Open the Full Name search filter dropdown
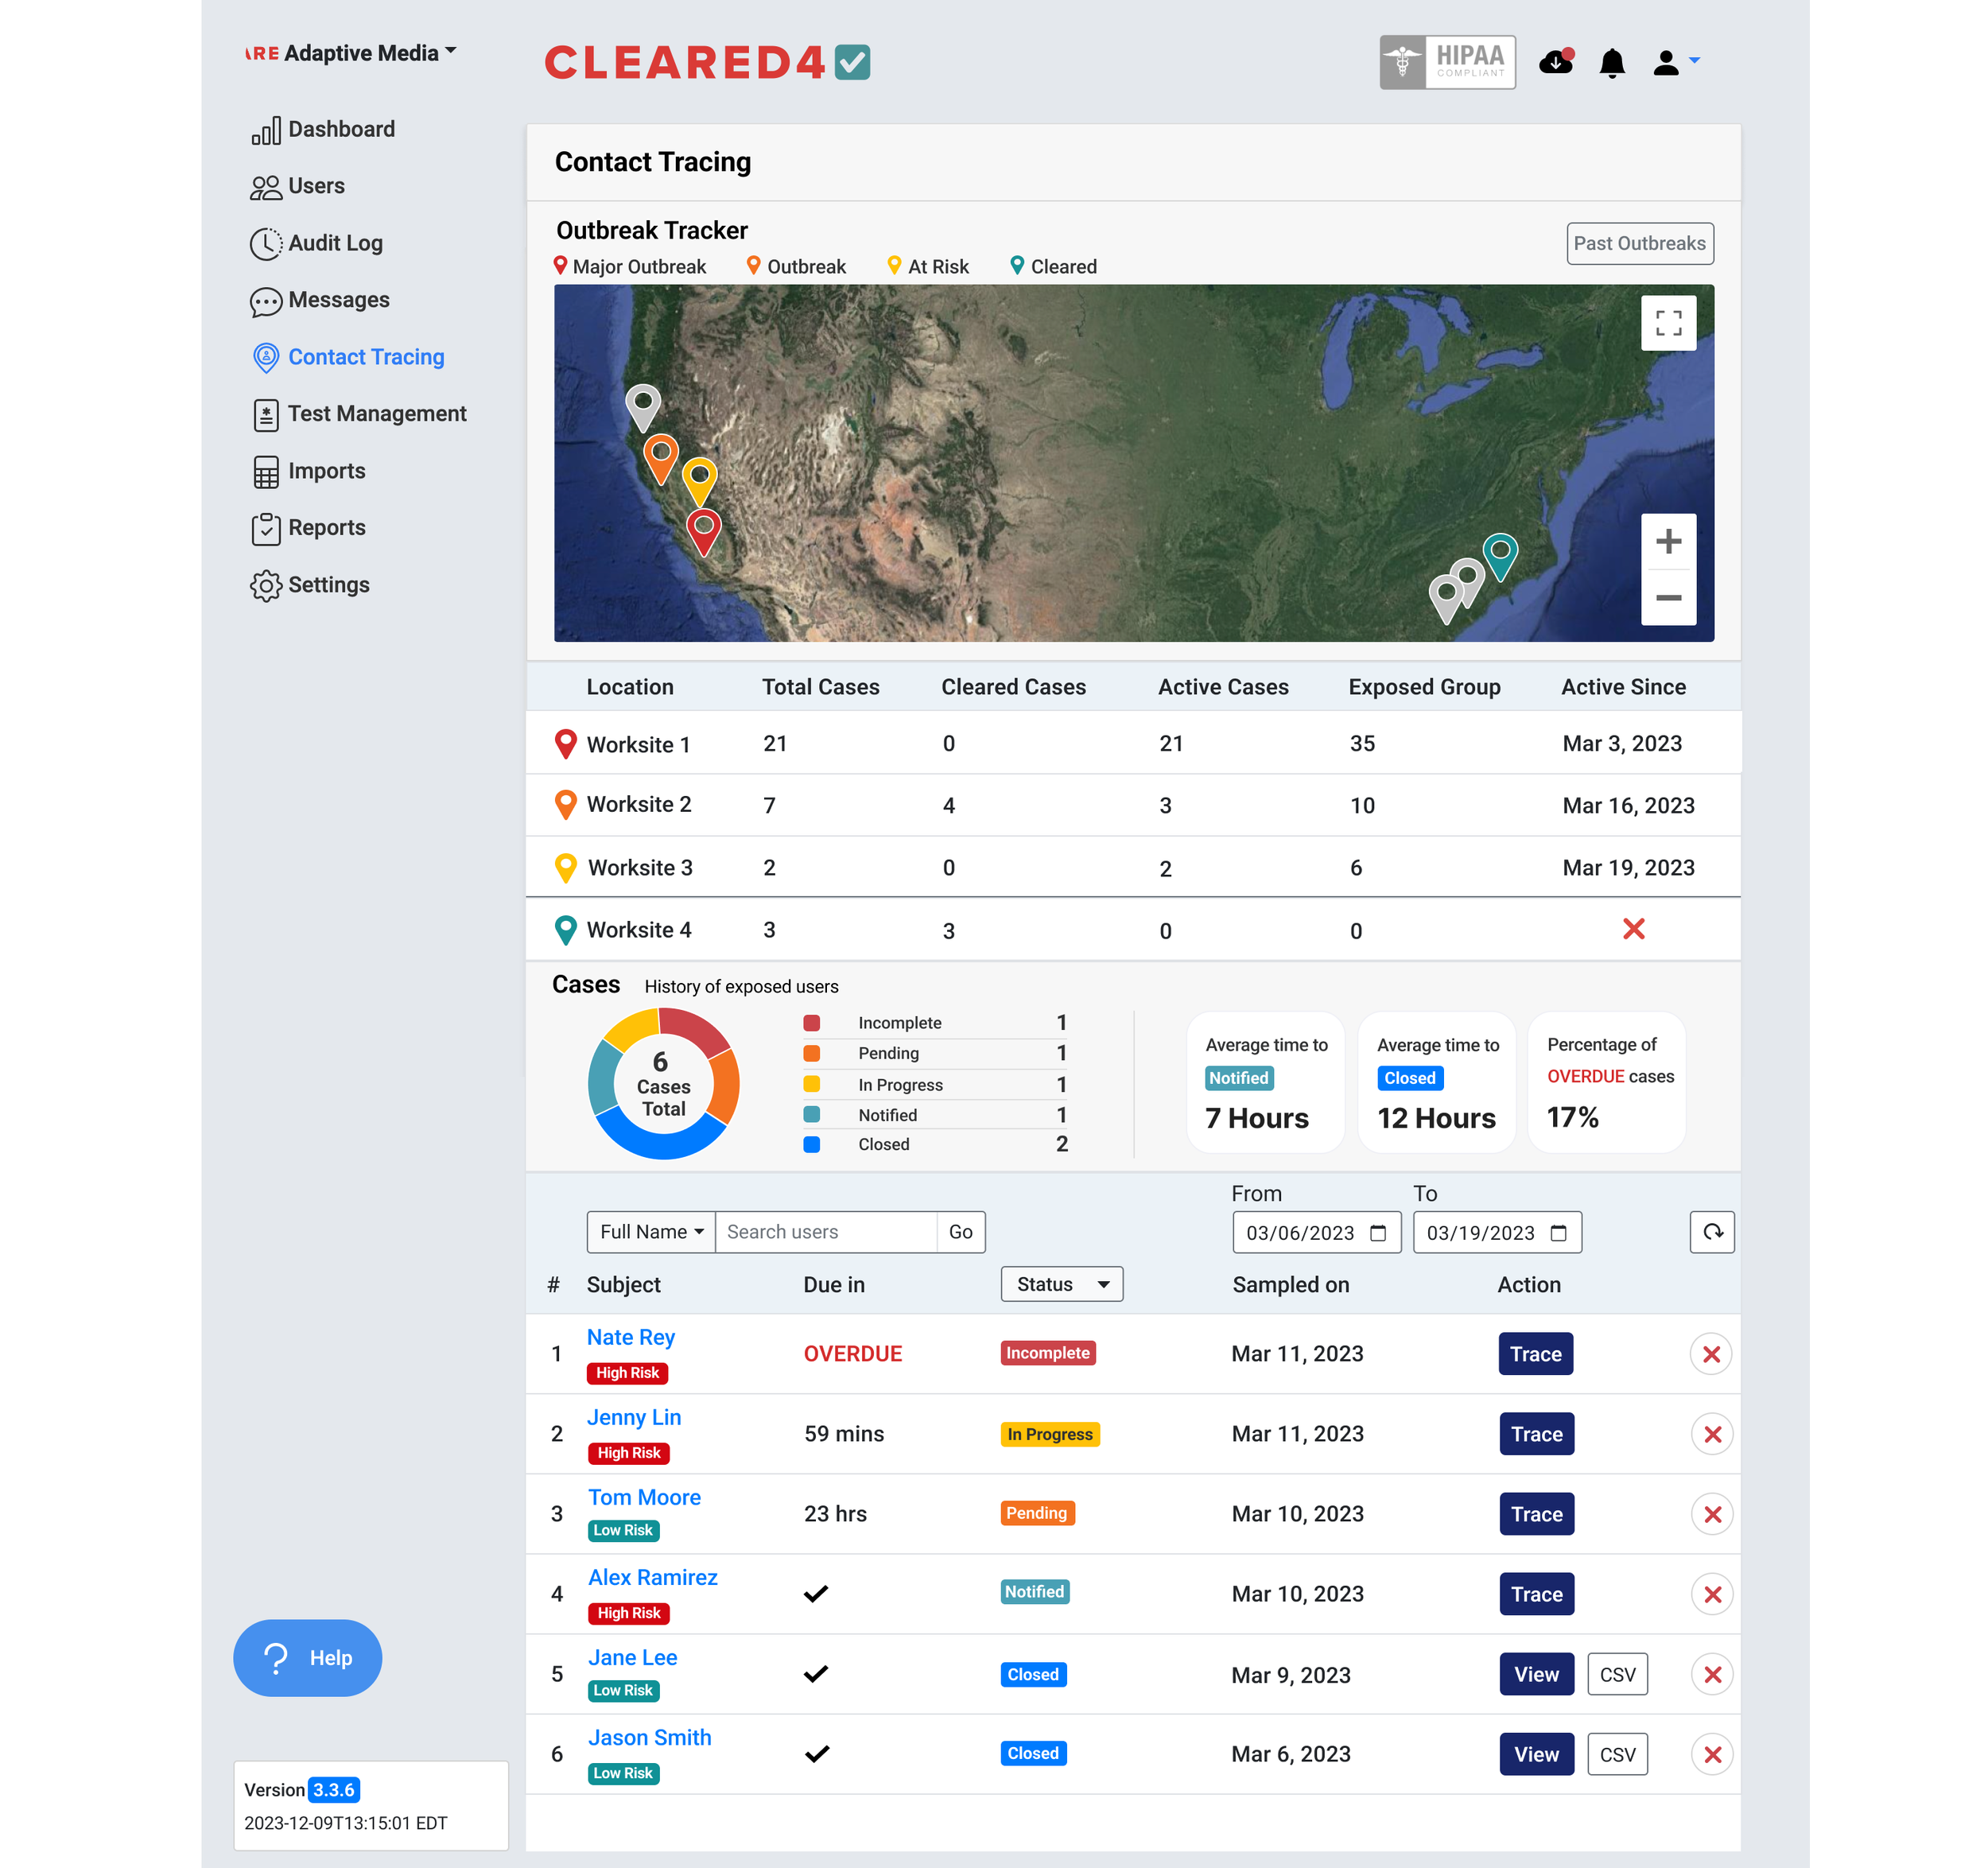The image size is (1988, 1868). pyautogui.click(x=651, y=1232)
